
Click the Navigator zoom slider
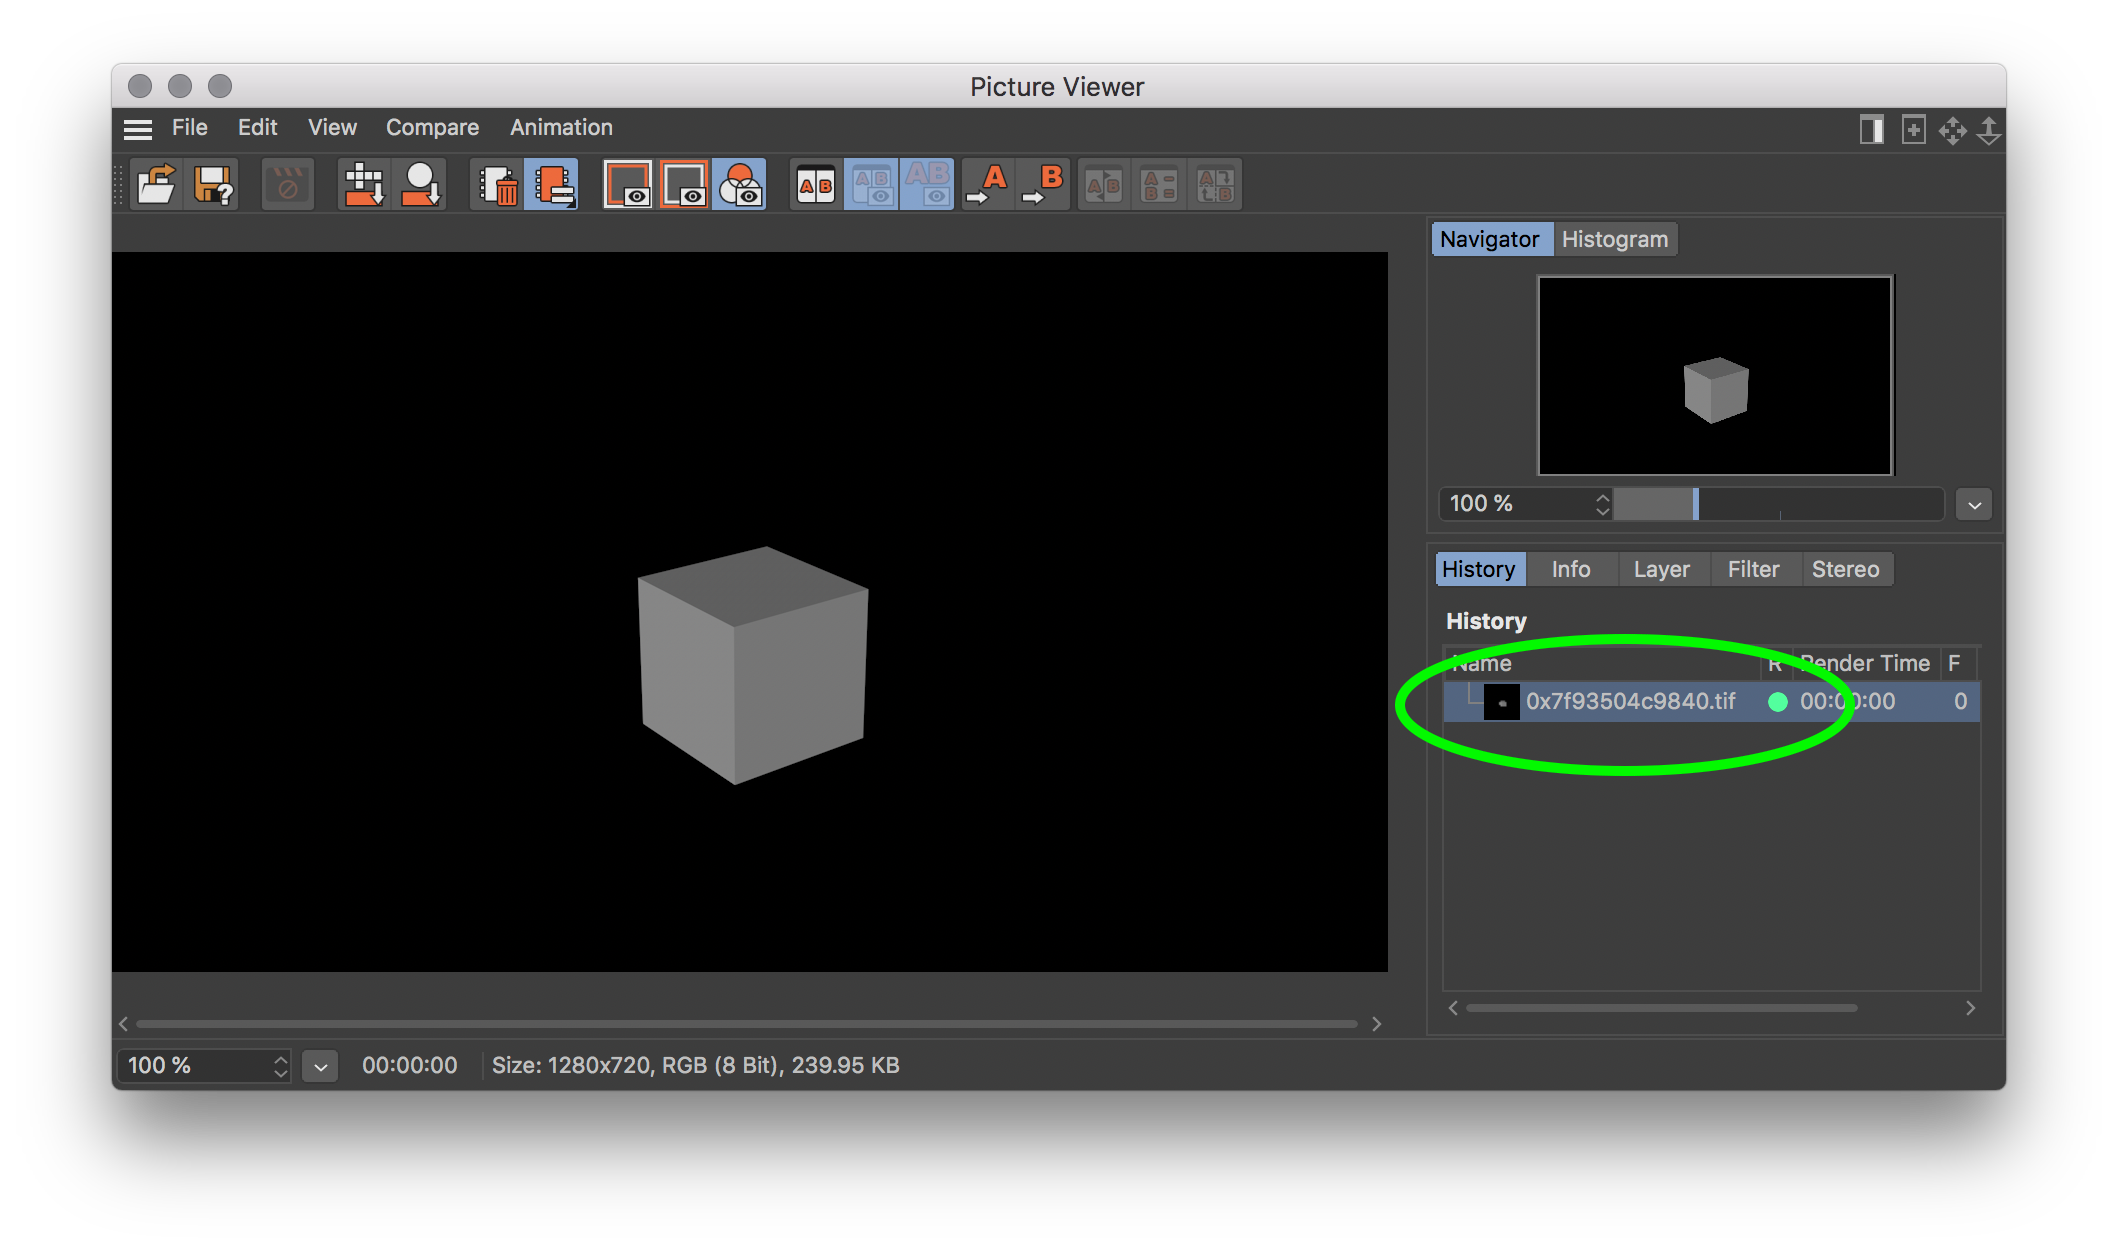(1778, 504)
